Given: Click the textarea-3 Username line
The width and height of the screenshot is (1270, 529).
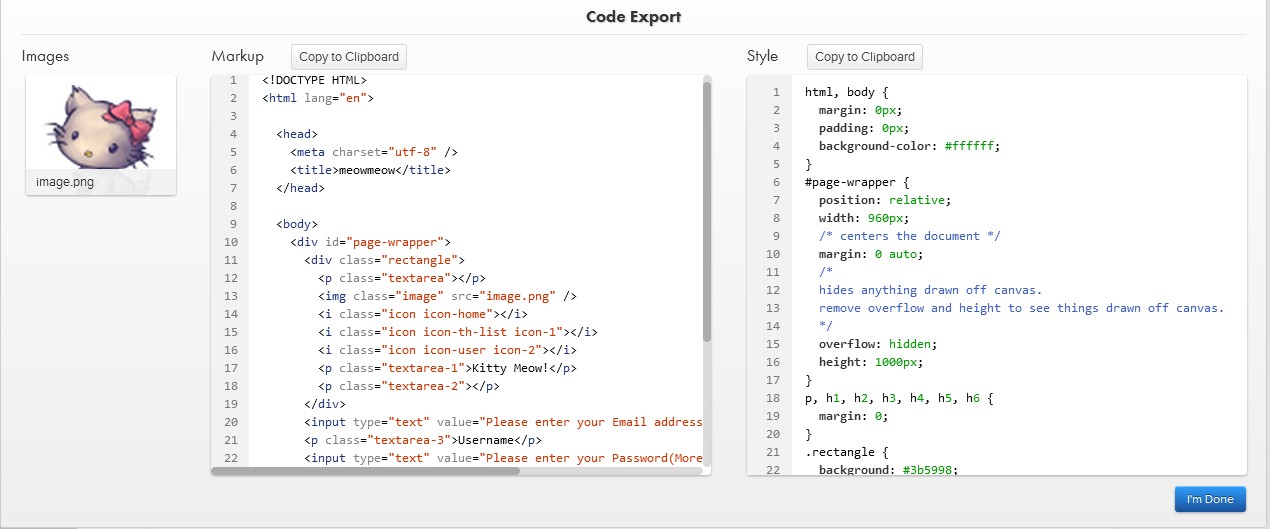Looking at the screenshot, I should pos(423,440).
